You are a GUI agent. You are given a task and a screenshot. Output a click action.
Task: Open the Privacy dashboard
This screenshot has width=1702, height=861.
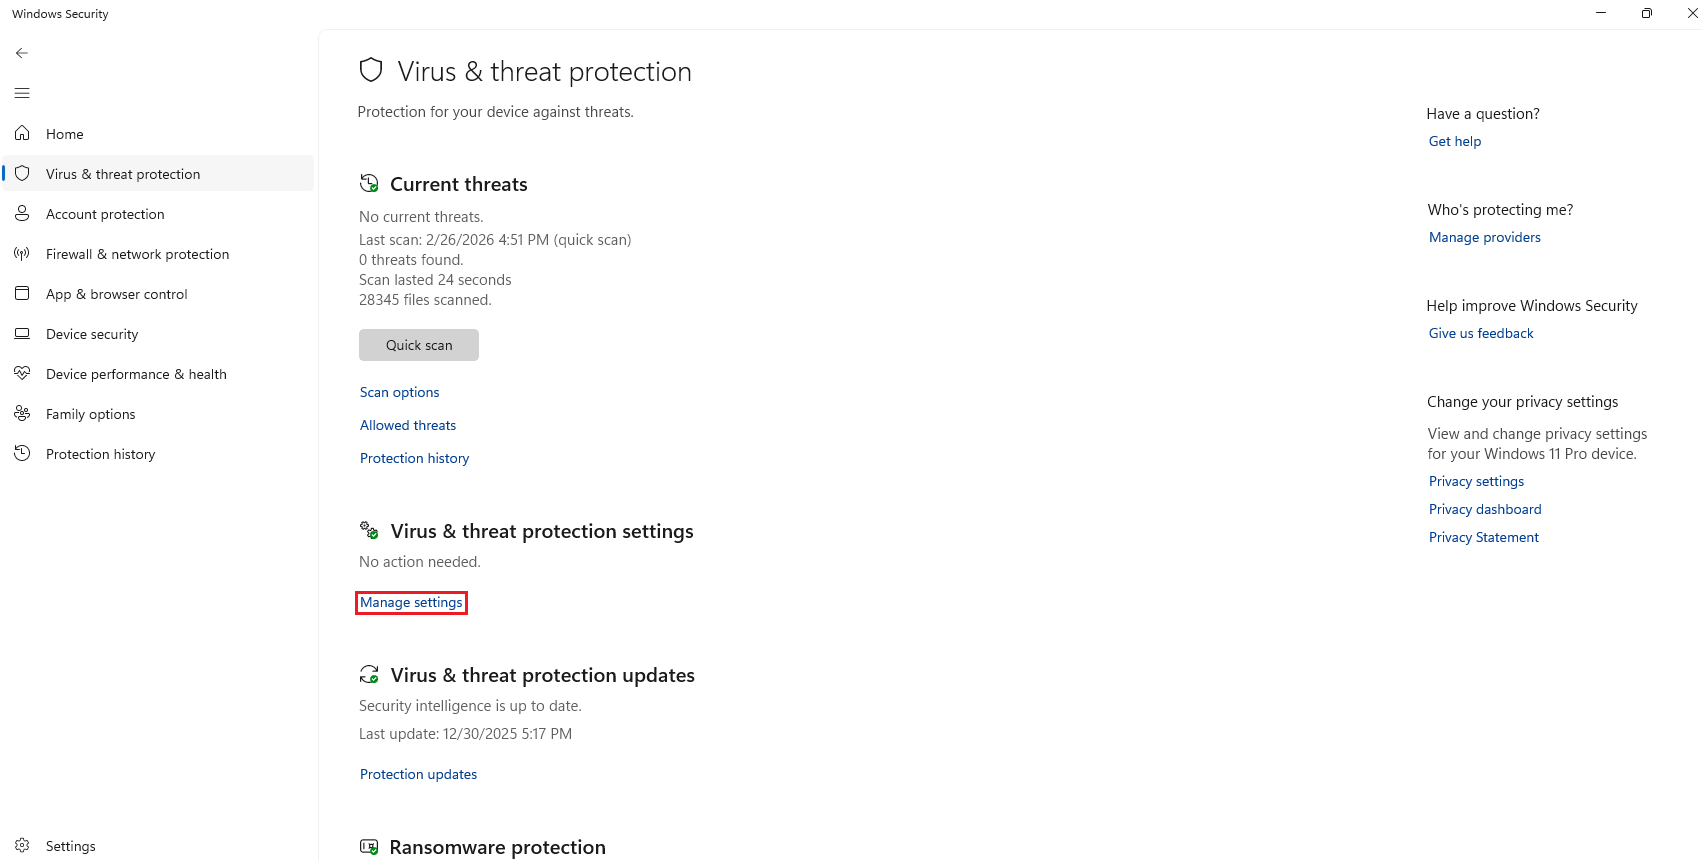(1484, 508)
